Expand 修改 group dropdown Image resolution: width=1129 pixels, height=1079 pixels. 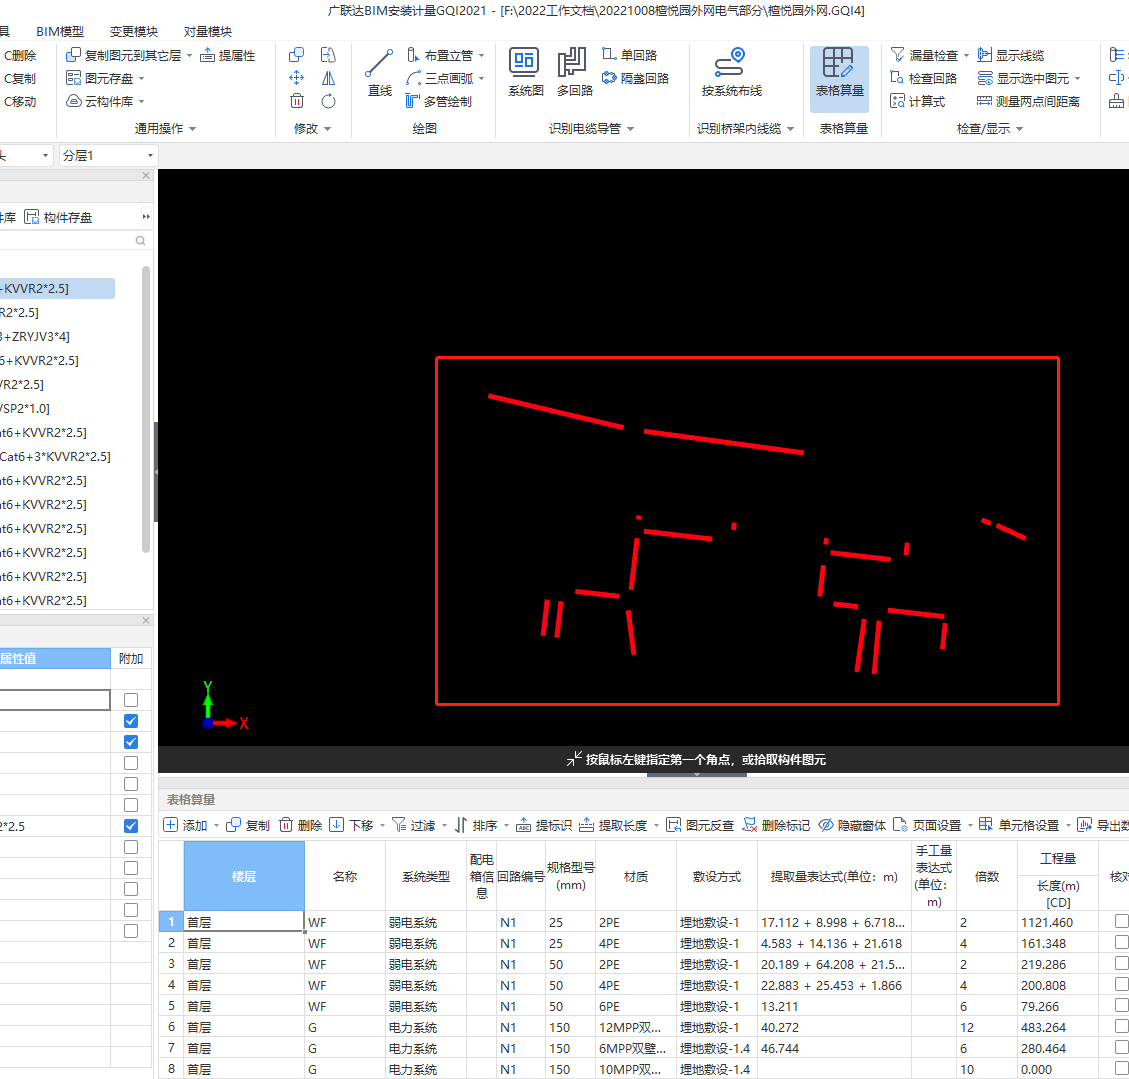click(x=328, y=129)
